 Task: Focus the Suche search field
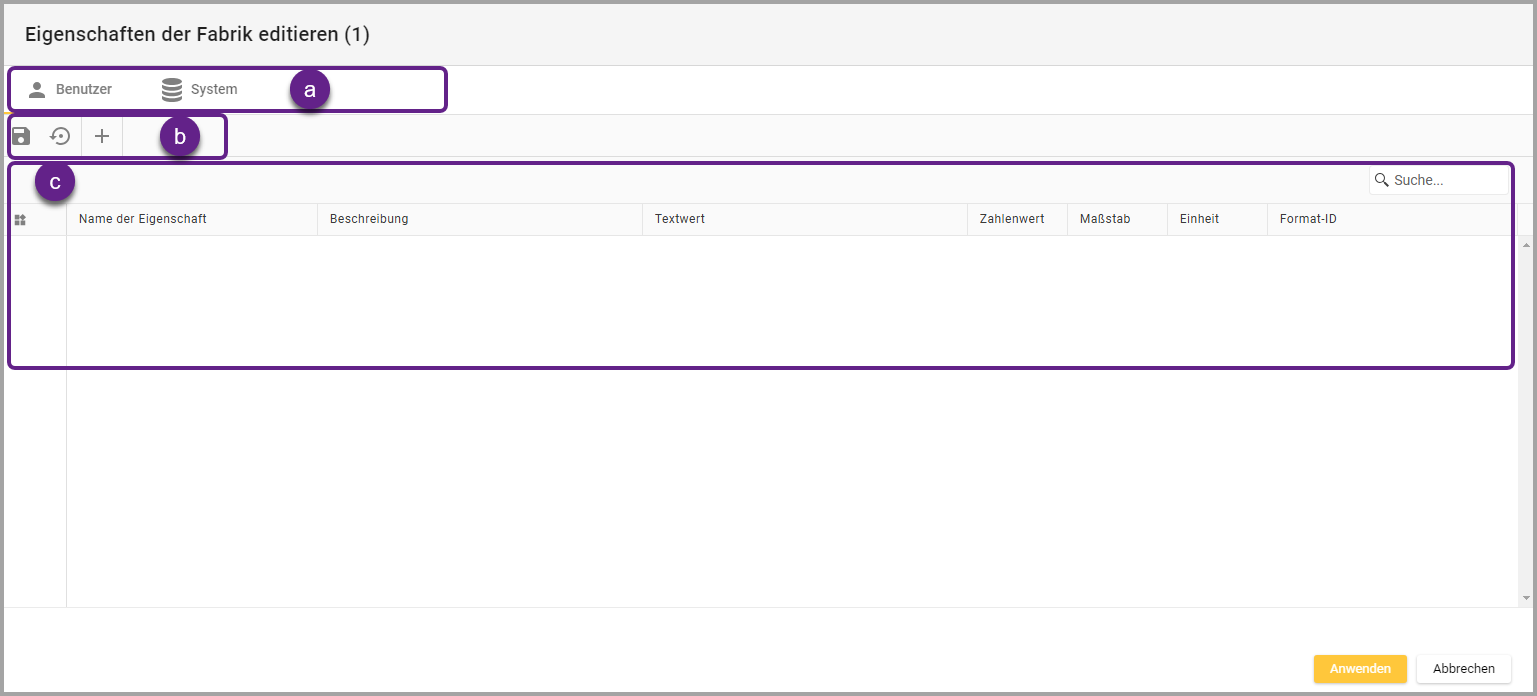pyautogui.click(x=1446, y=180)
